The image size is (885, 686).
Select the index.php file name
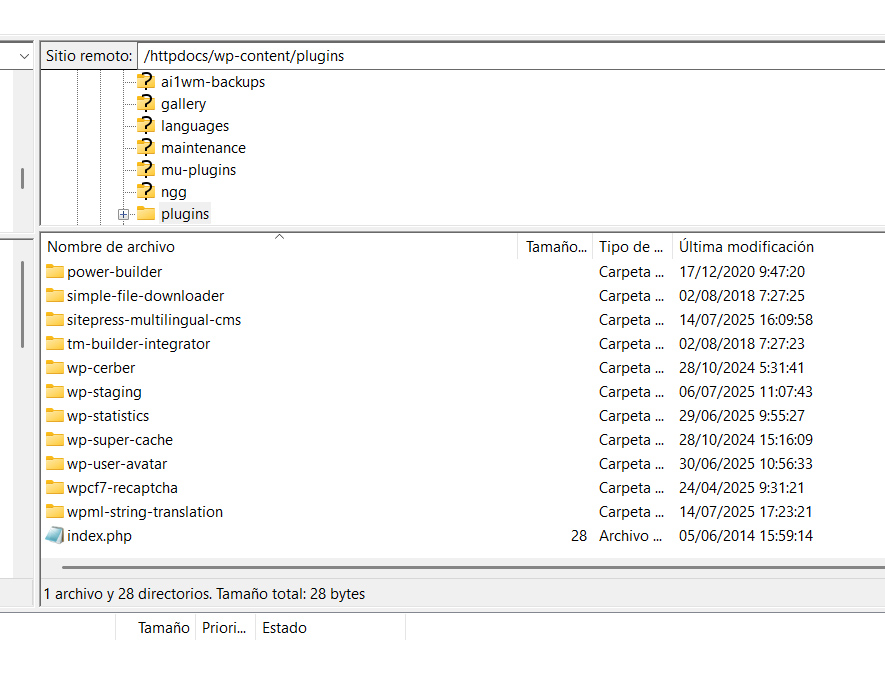[x=99, y=535]
